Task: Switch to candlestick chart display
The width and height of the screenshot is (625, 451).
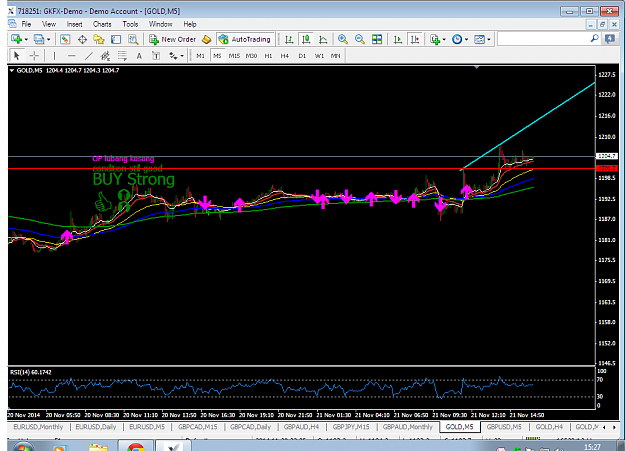Action: (306, 39)
